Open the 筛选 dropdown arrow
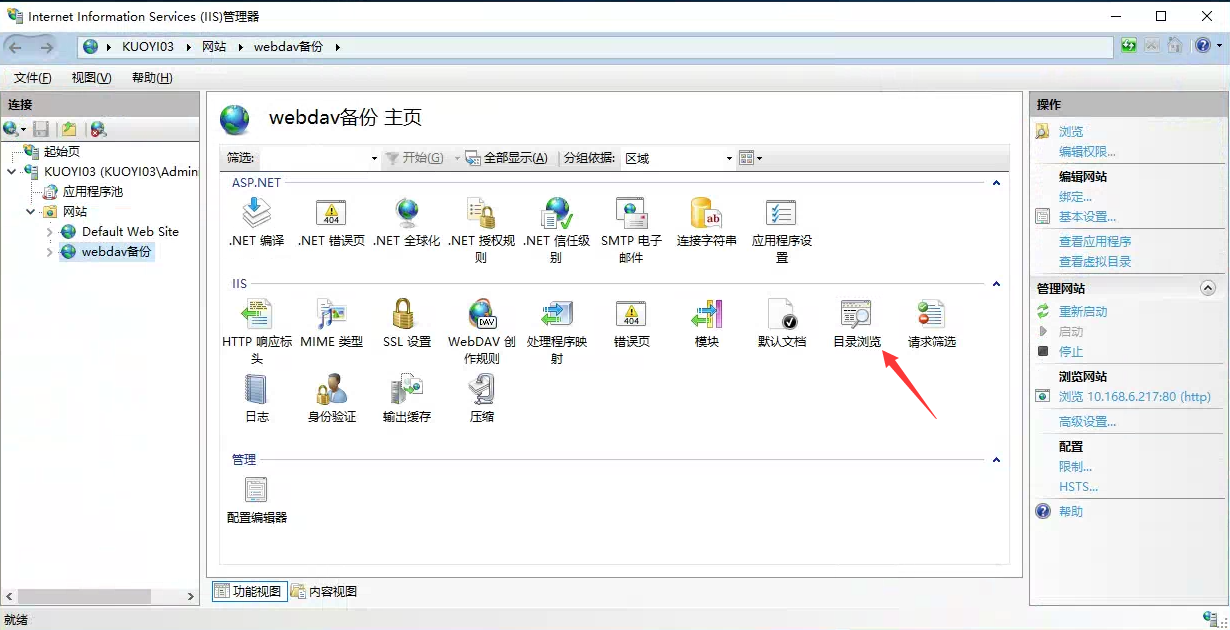The height and width of the screenshot is (630, 1230). pyautogui.click(x=374, y=158)
